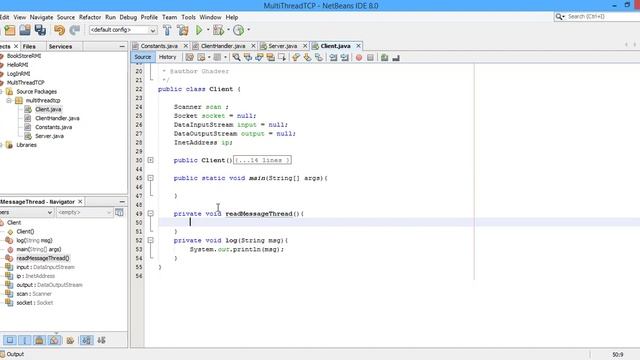
Task: Toggle bookmark on the current line
Action: [x=319, y=58]
